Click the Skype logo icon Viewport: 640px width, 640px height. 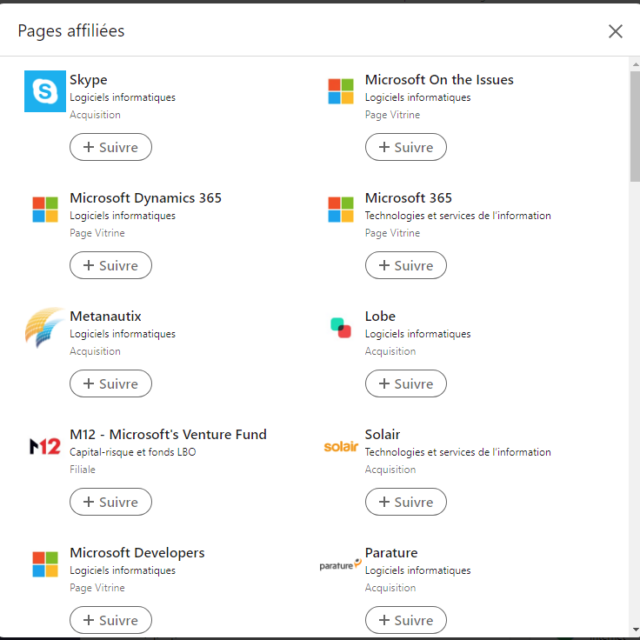point(45,91)
